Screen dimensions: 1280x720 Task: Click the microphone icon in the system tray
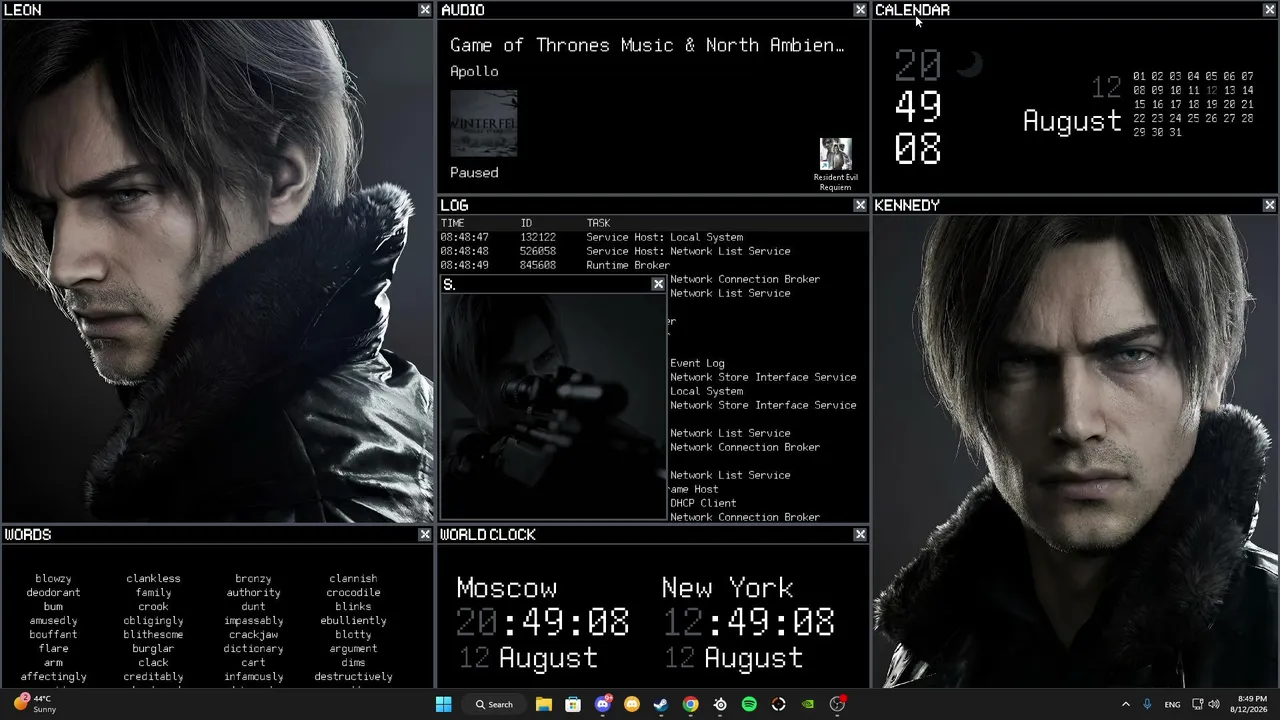point(1147,704)
